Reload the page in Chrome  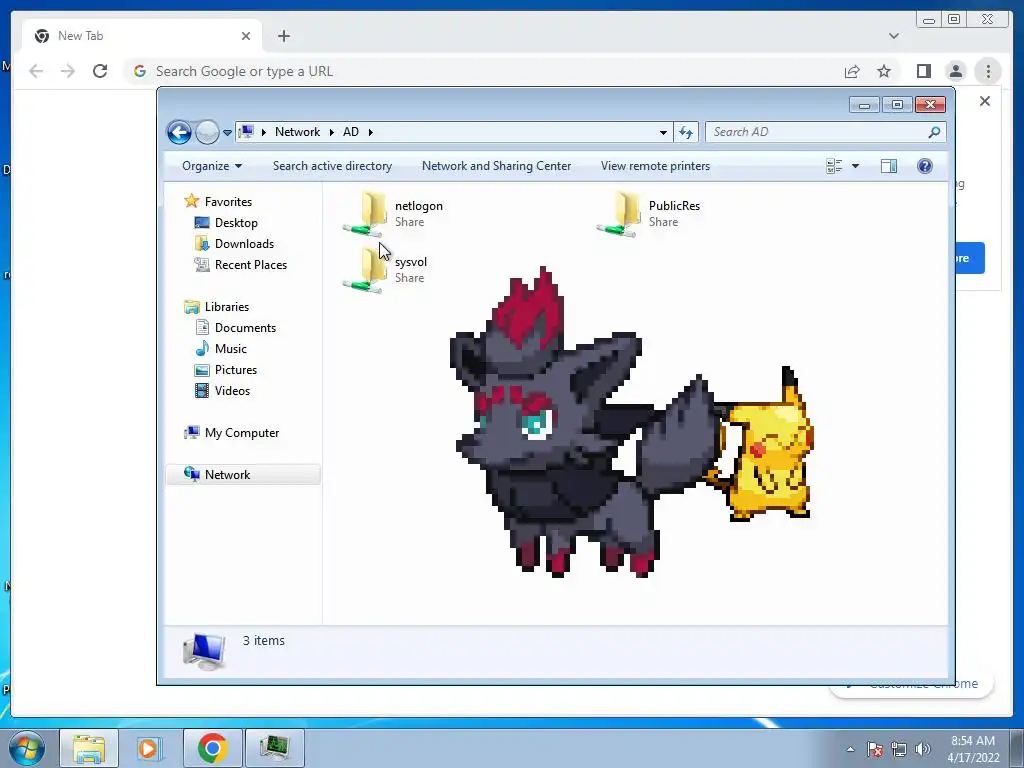pyautogui.click(x=100, y=71)
